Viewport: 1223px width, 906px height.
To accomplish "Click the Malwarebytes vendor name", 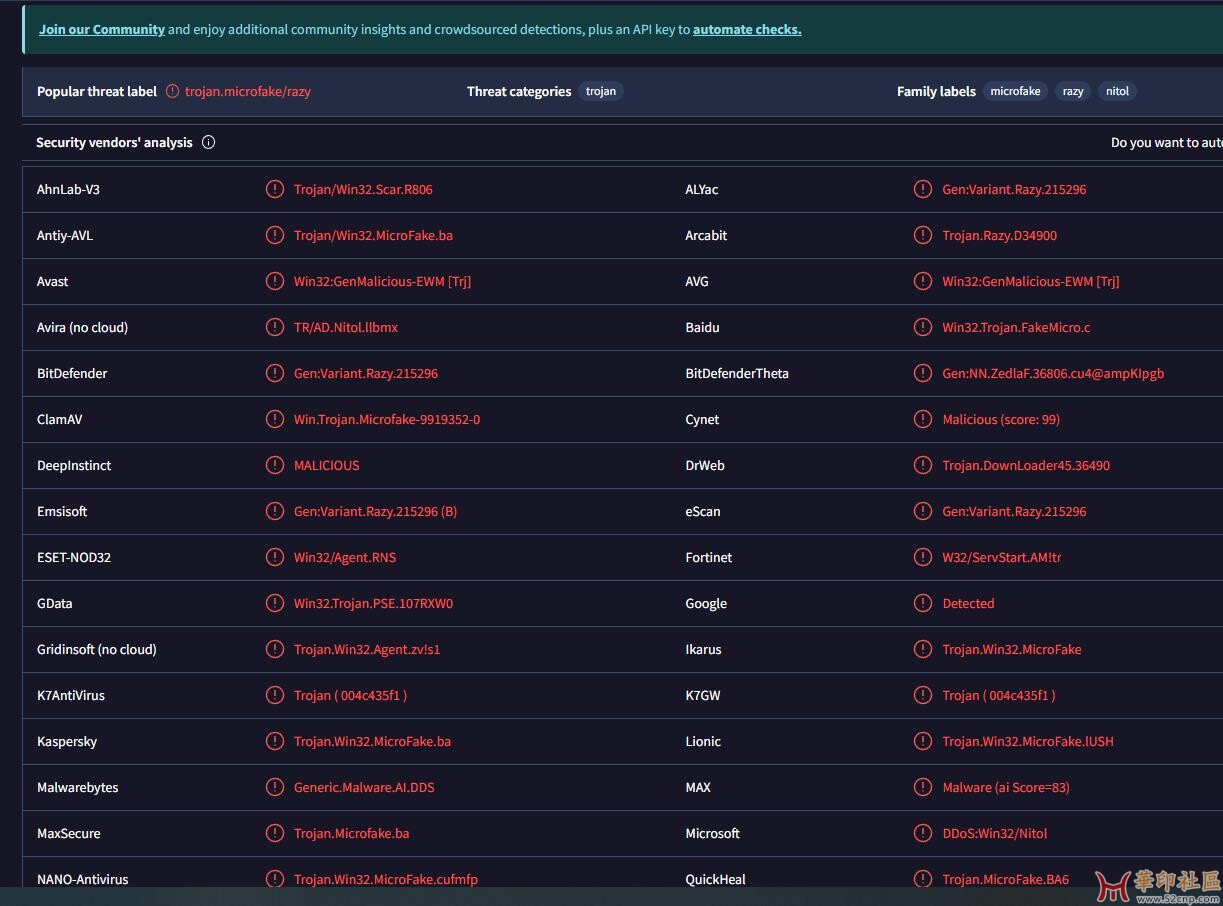I will (78, 787).
